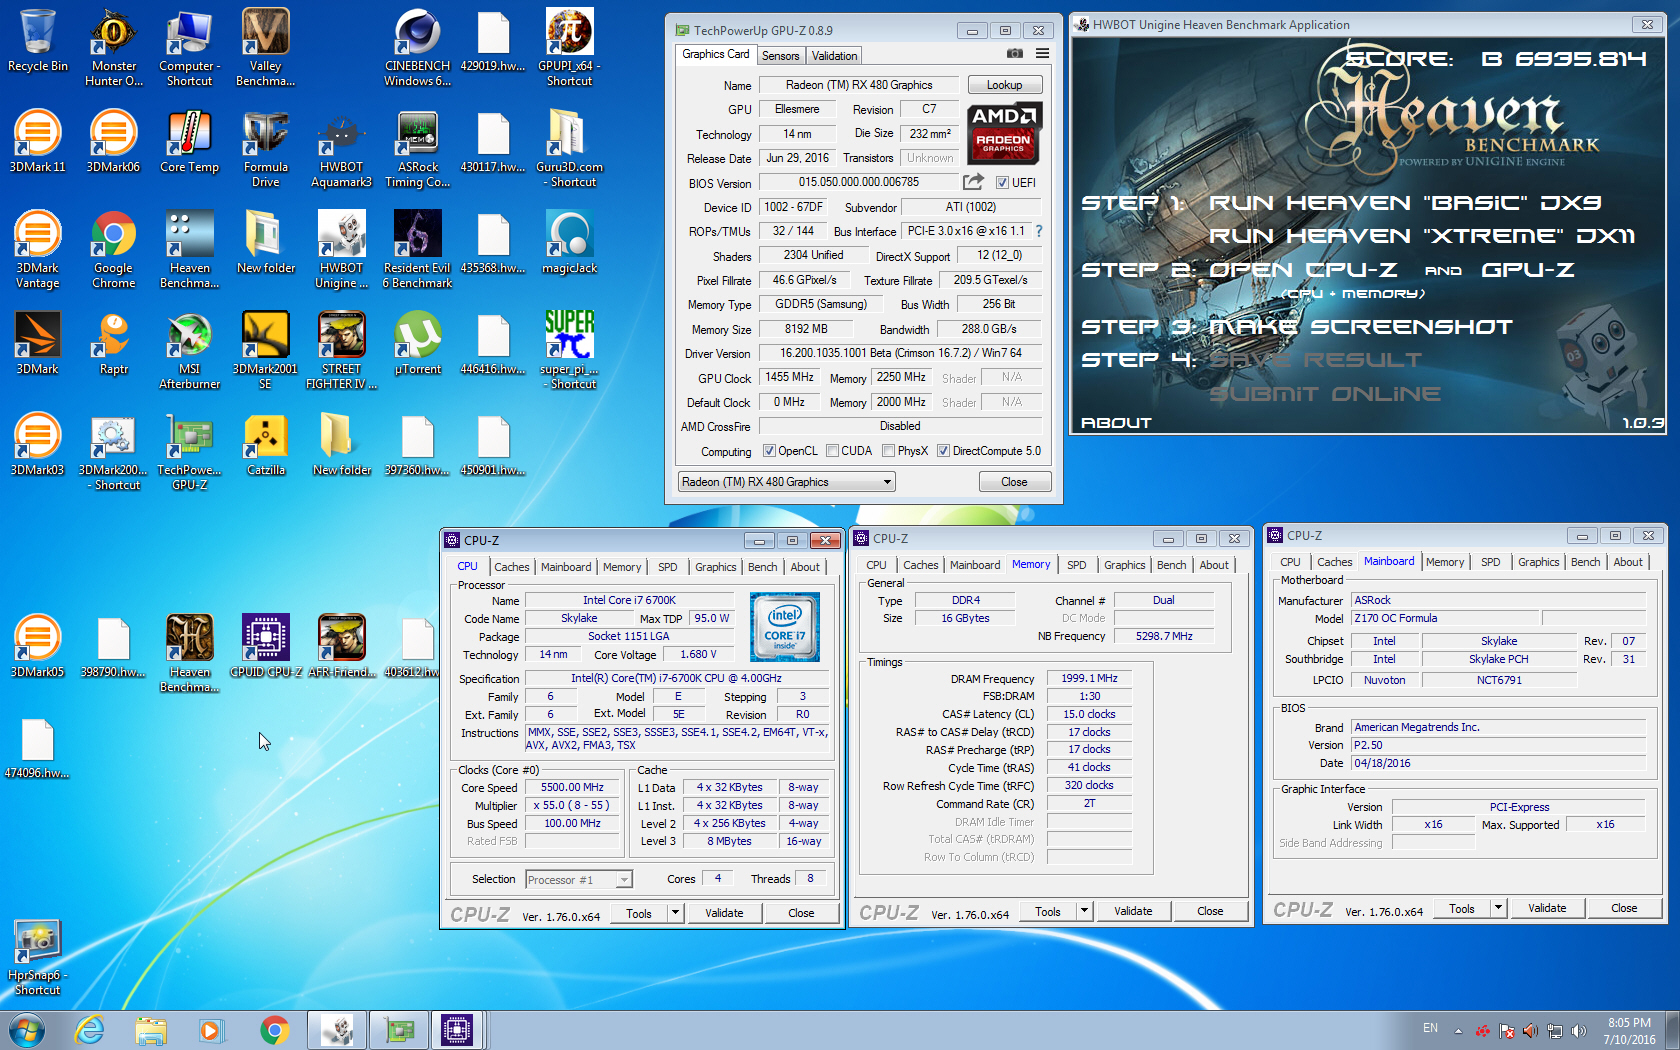Toggle the UEFI checkbox in GPU-Z
This screenshot has height=1050, width=1680.
click(x=1002, y=183)
